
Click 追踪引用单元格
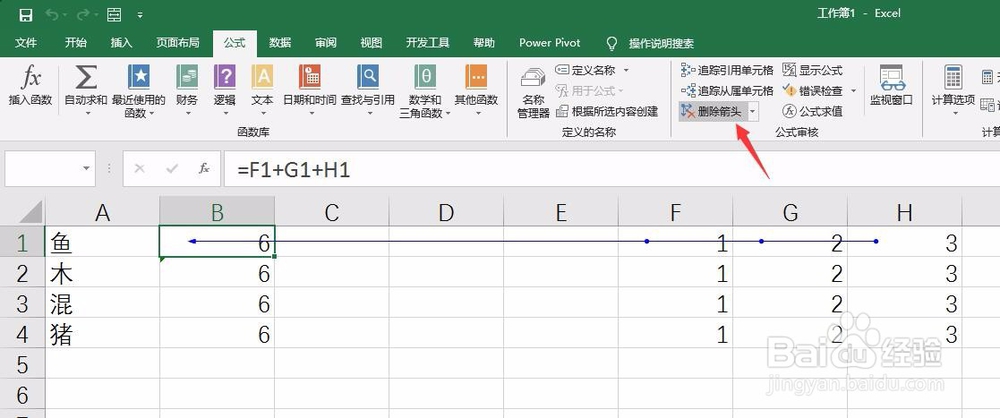(727, 70)
